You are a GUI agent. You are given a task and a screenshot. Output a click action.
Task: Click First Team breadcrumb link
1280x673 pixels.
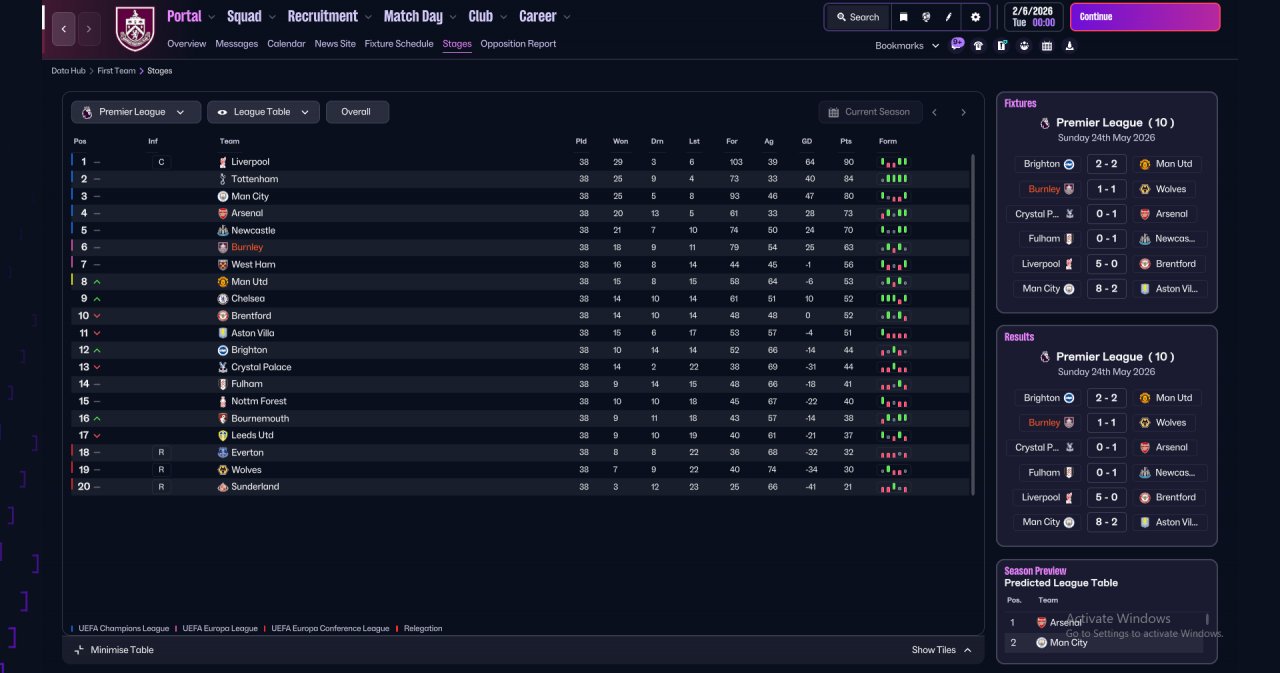[116, 71]
